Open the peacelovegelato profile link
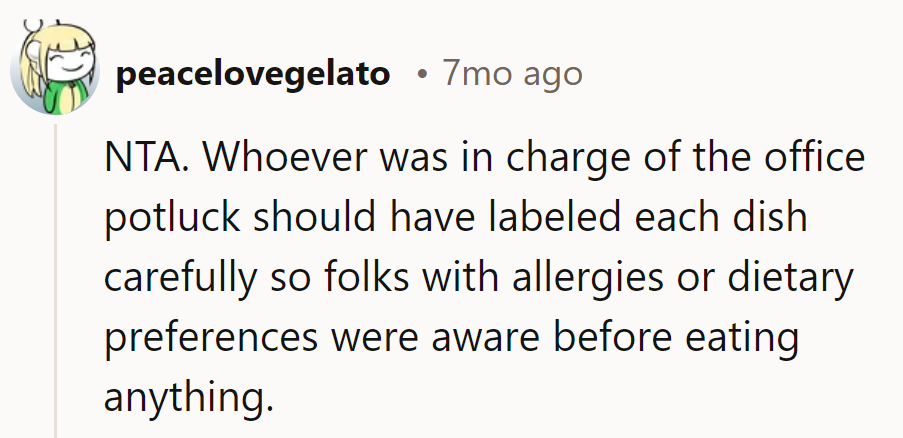Screen dimensions: 903x438 tap(253, 75)
